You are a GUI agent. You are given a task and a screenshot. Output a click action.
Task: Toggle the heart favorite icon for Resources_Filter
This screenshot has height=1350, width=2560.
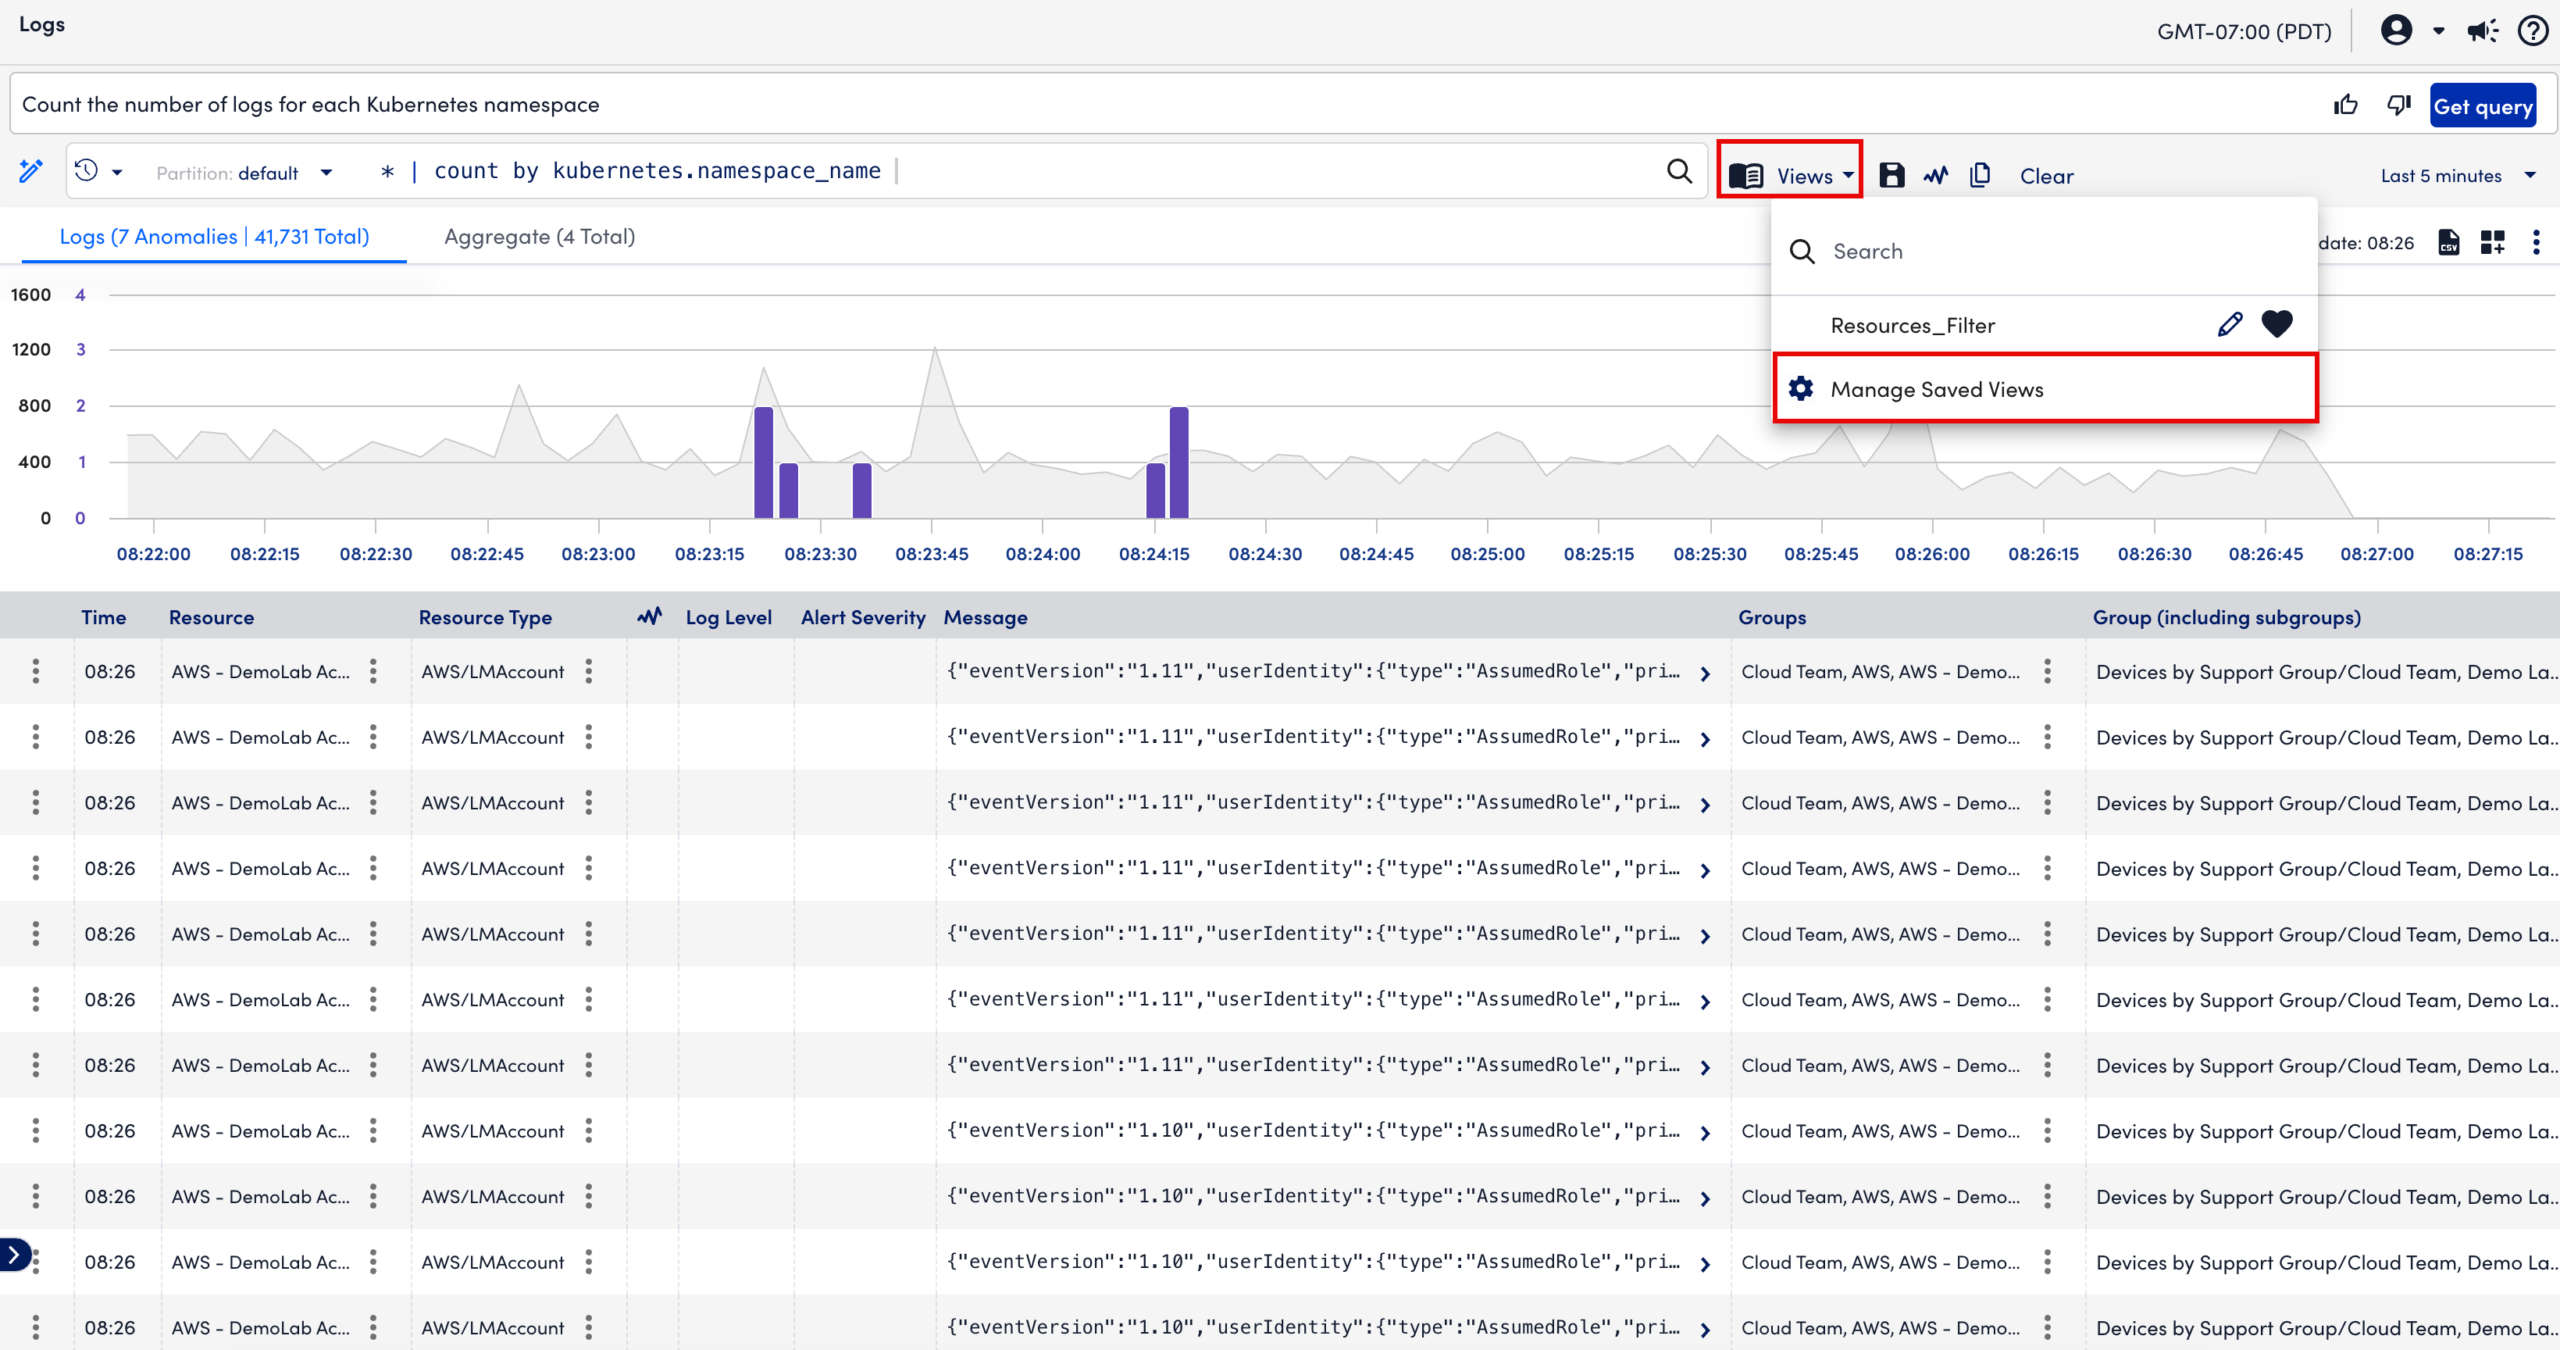coord(2277,324)
